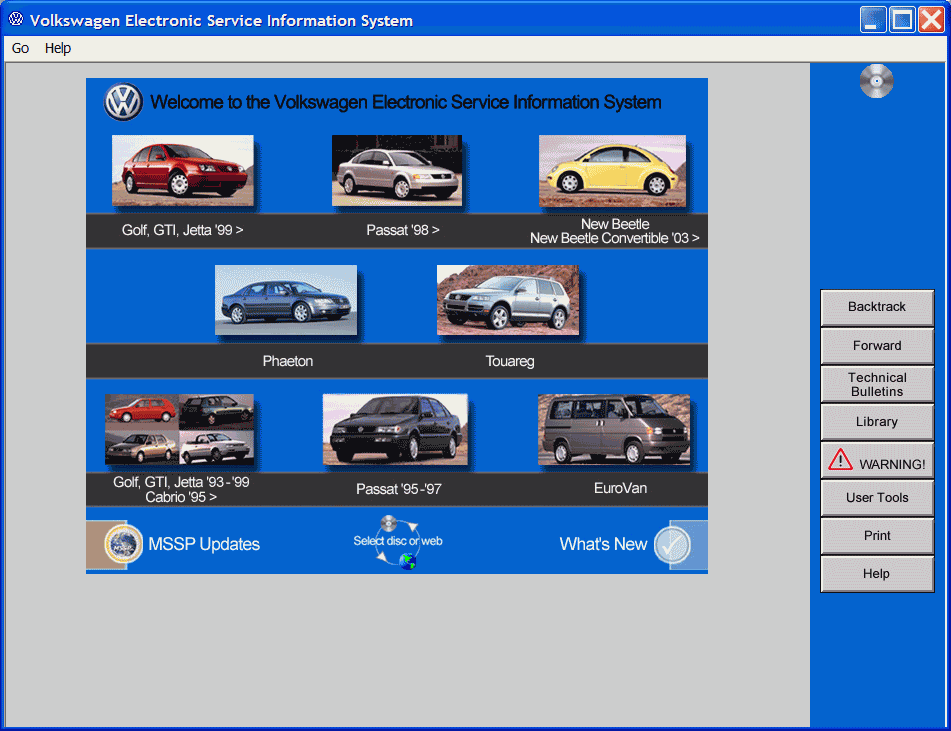
Task: Open the Go menu
Action: click(x=20, y=48)
